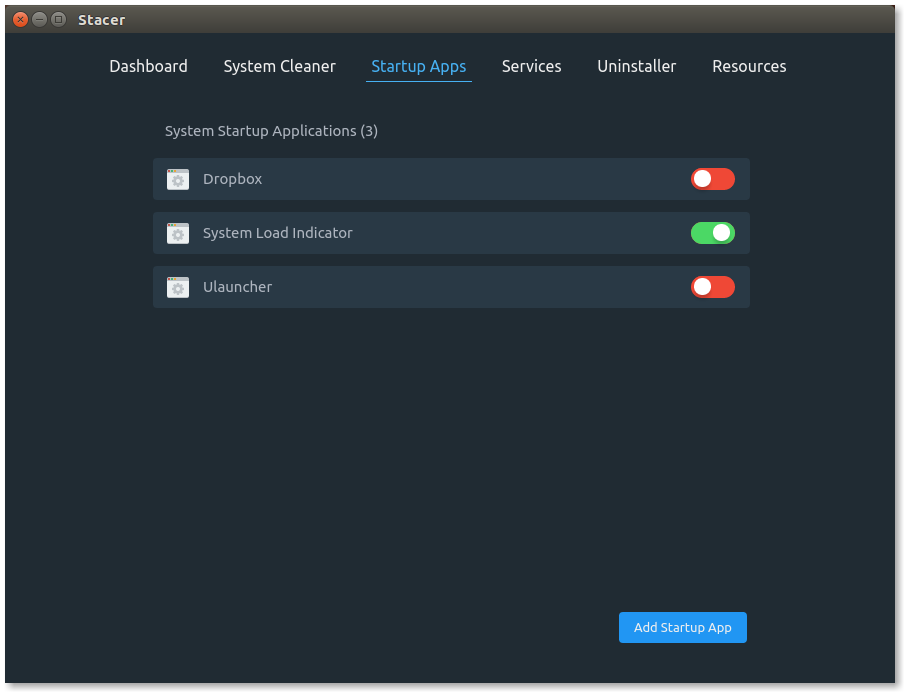Screen dimensions: 904x692
Task: Click the Add Startup App button
Action: click(x=683, y=627)
